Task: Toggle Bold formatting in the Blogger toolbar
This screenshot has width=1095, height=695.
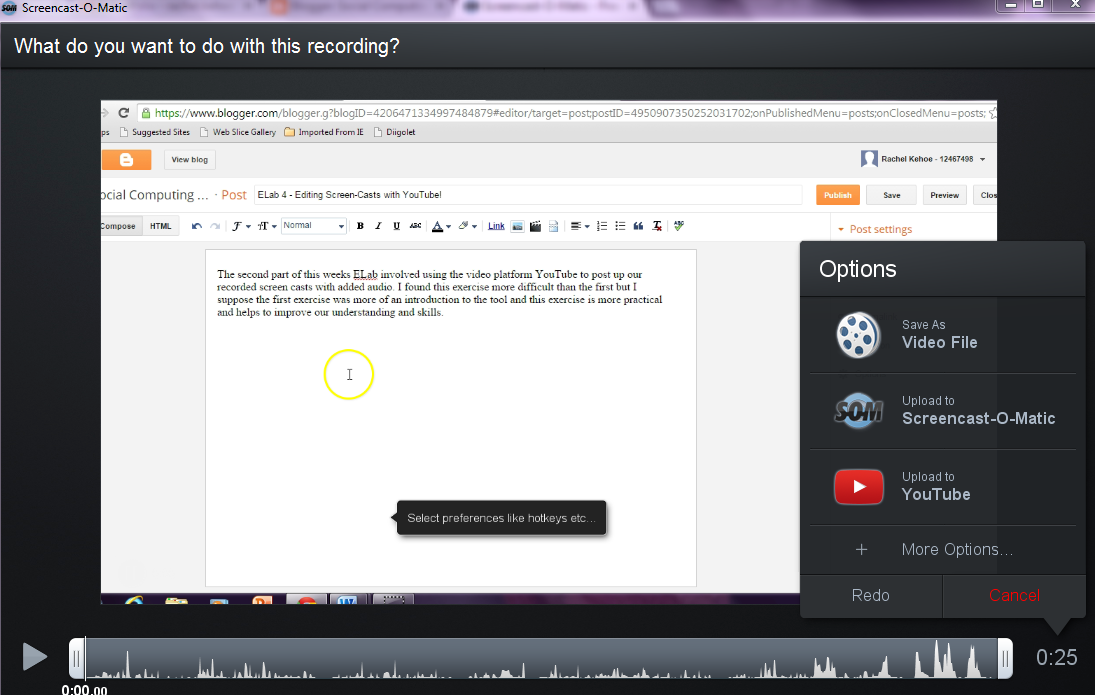Action: click(360, 226)
